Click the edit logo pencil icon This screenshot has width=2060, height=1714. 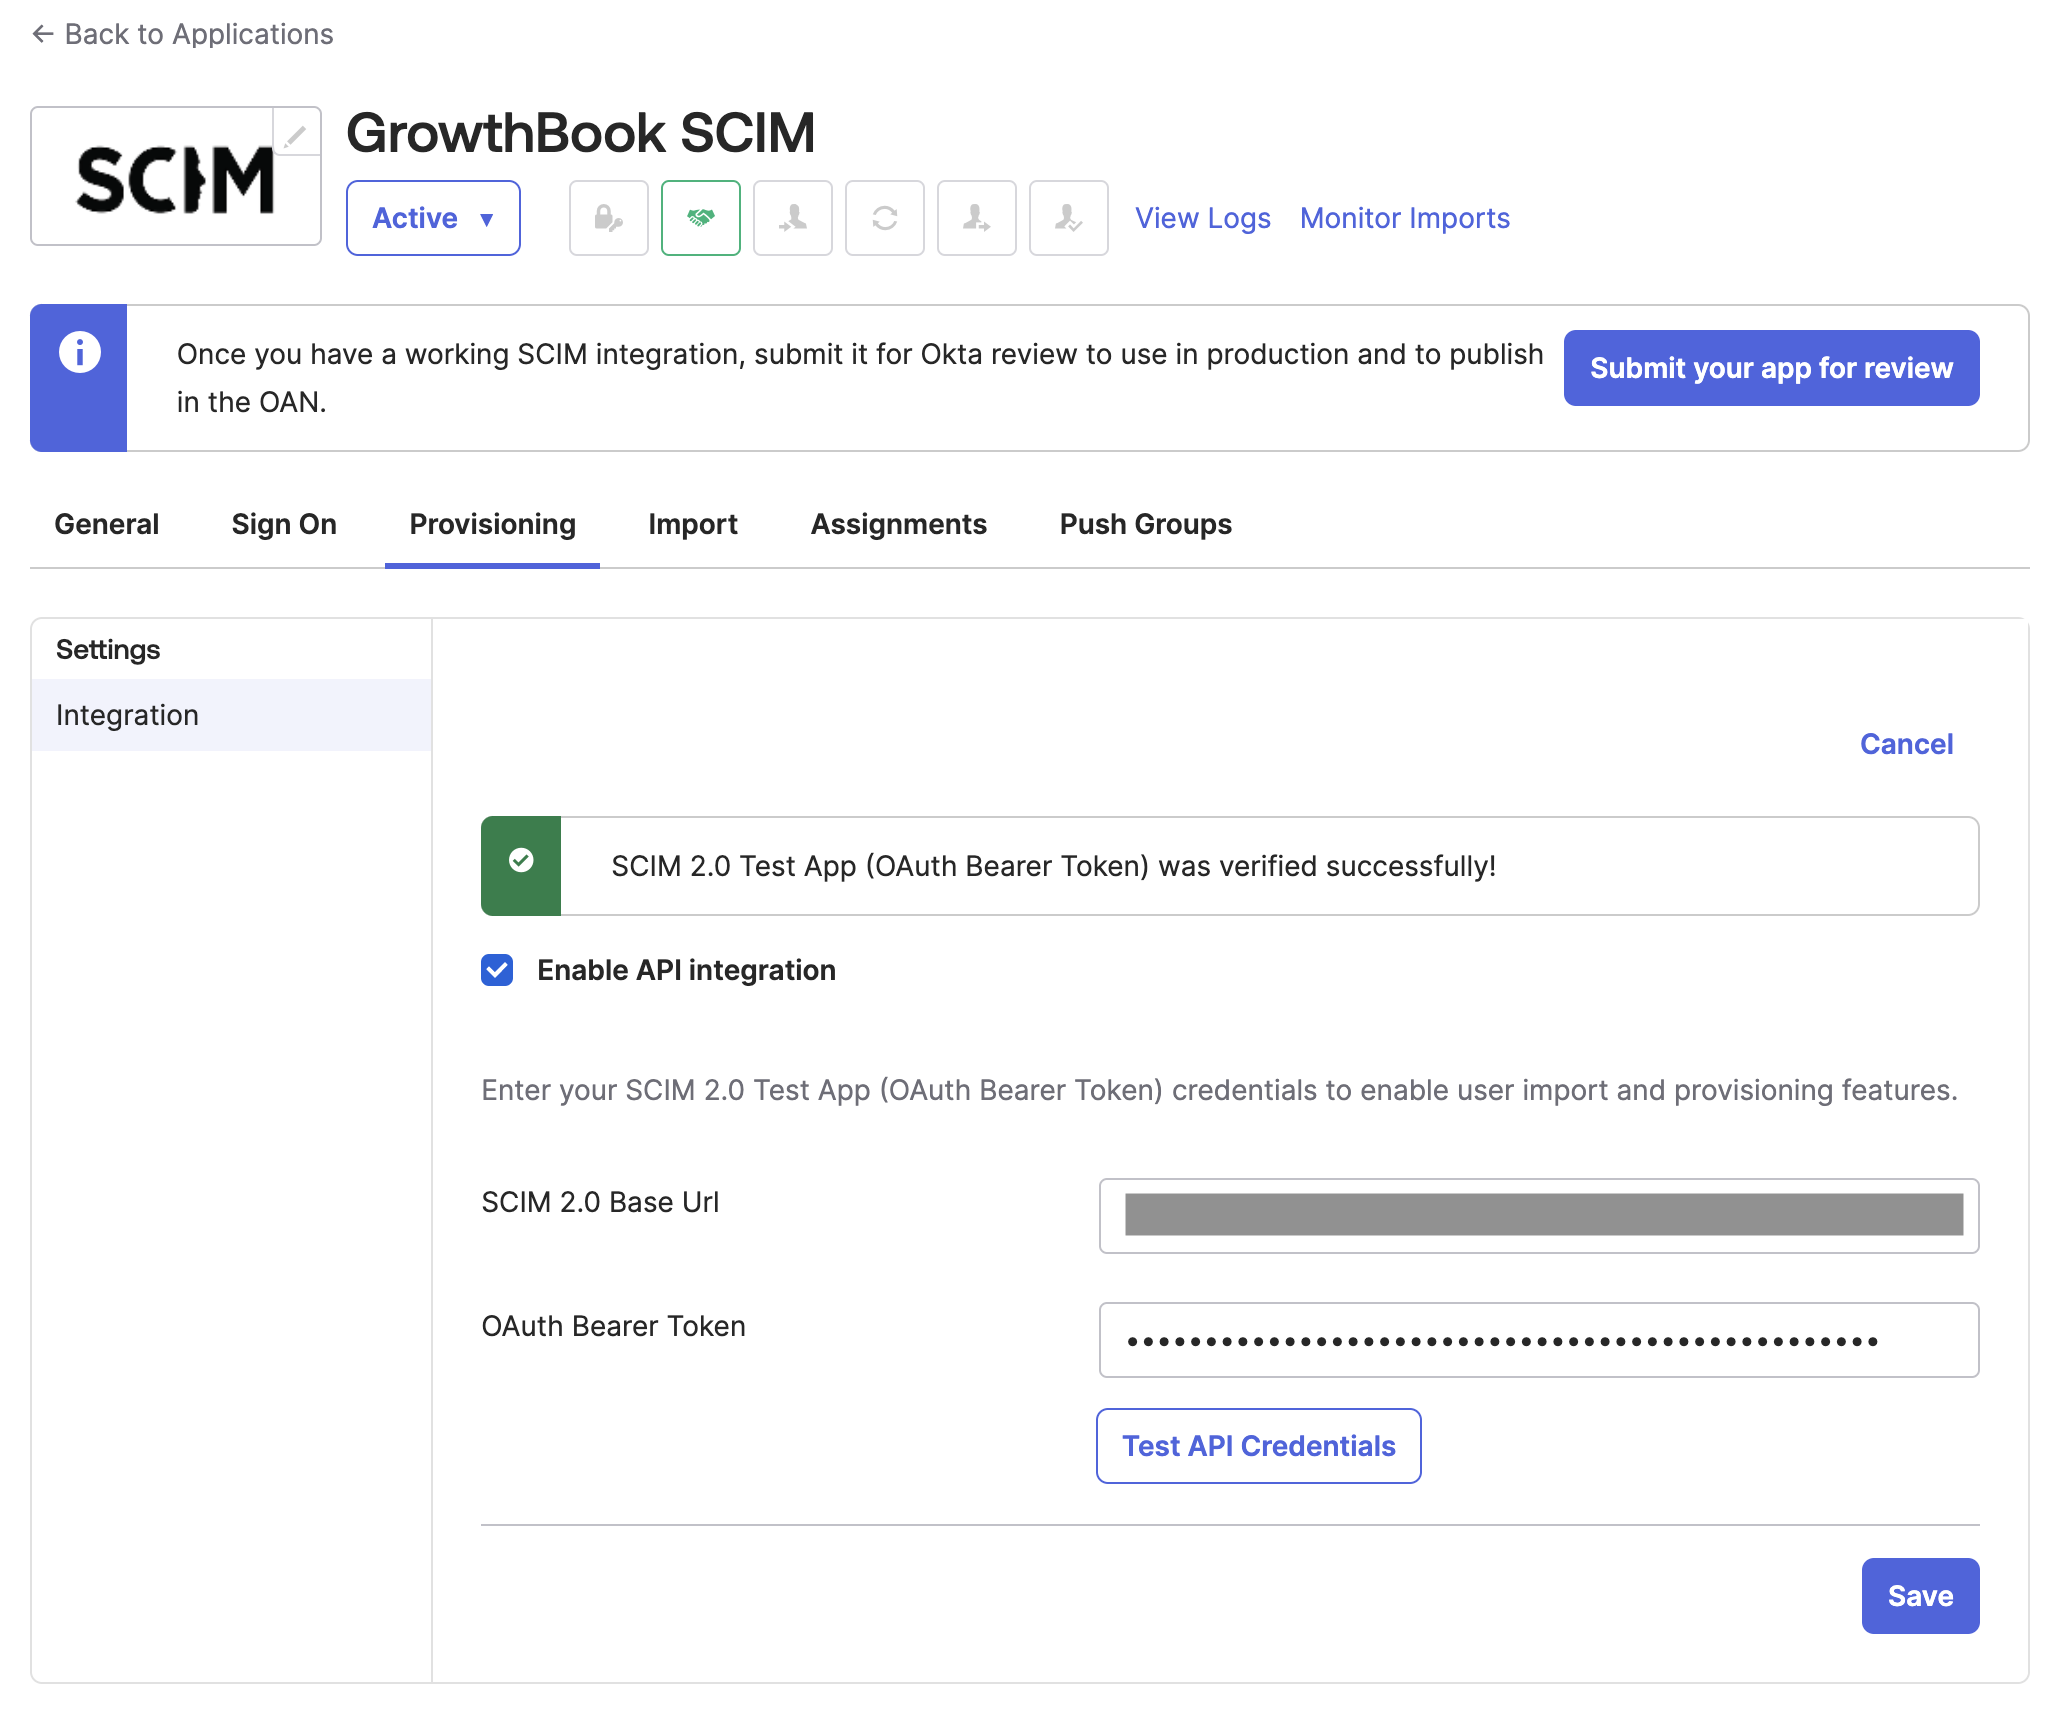(x=296, y=133)
